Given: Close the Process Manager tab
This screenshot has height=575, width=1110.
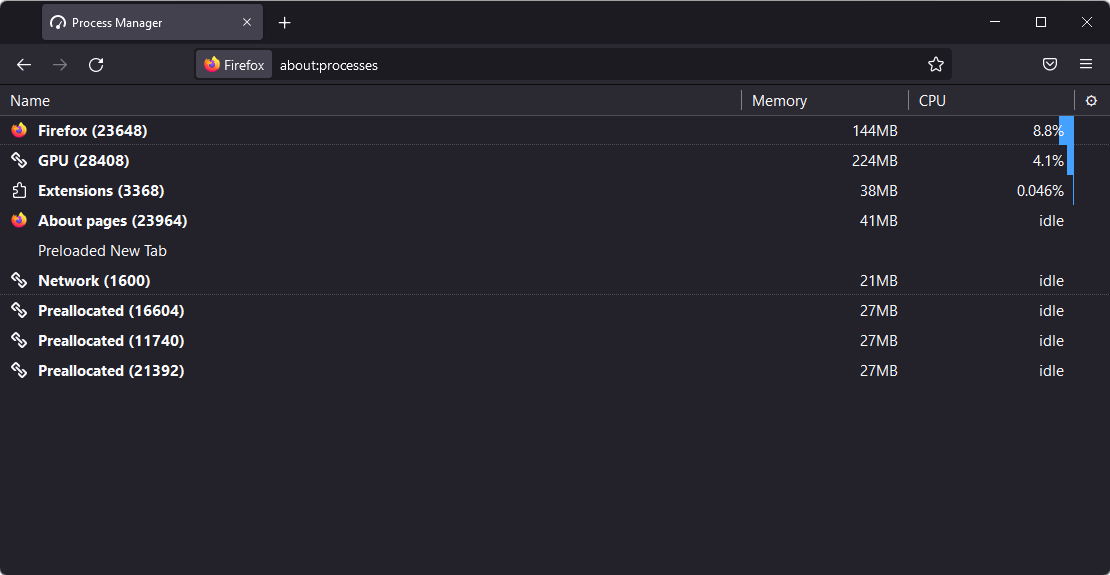Looking at the screenshot, I should [x=247, y=23].
